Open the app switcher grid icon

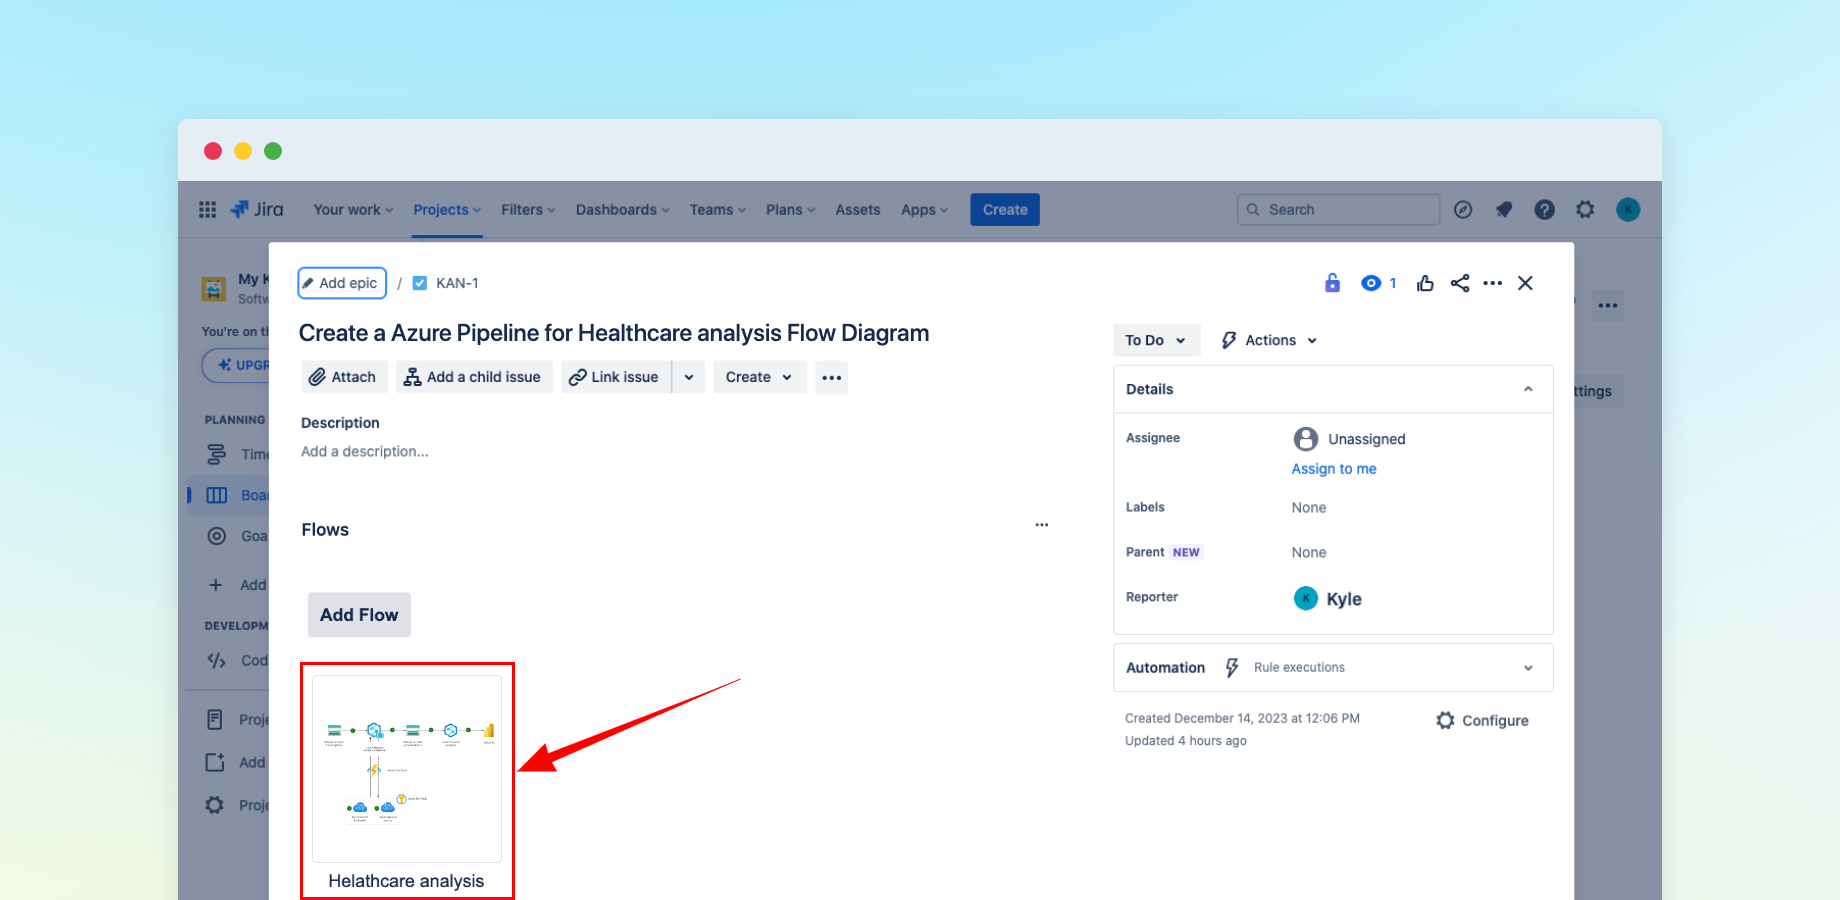(207, 210)
